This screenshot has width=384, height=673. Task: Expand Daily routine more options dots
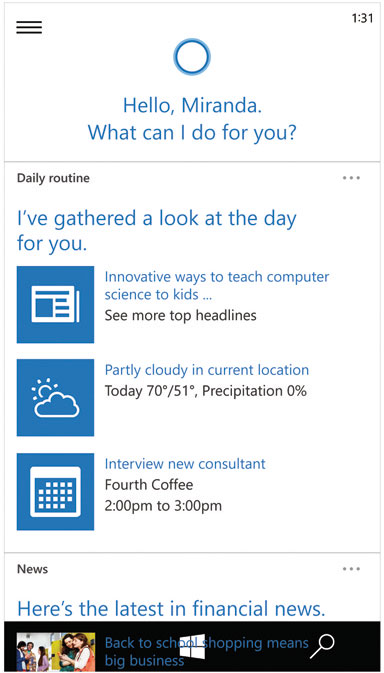351,178
